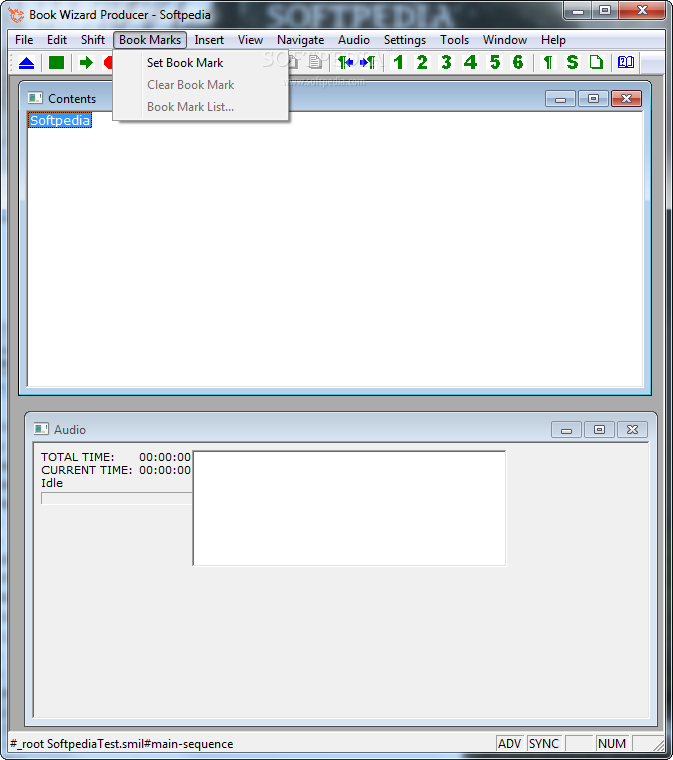The height and width of the screenshot is (760, 673).
Task: Click the previous paragraph navigation icon
Action: point(345,63)
